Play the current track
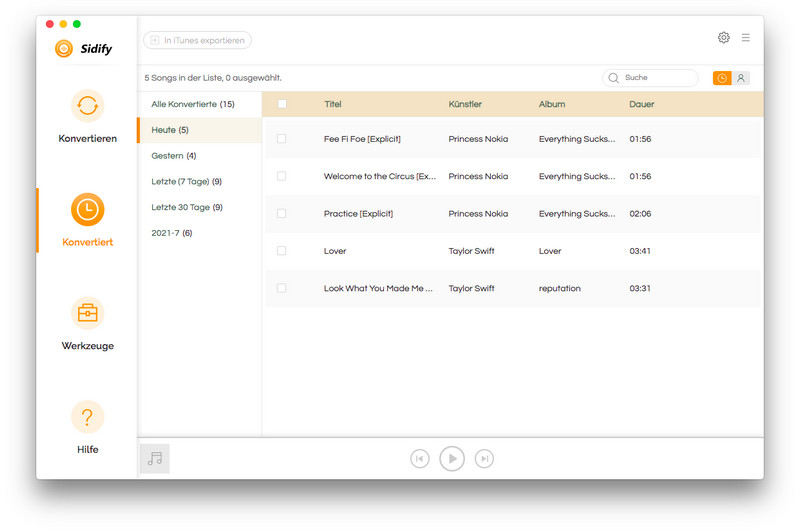Viewport: 800px width, 531px height. [452, 459]
